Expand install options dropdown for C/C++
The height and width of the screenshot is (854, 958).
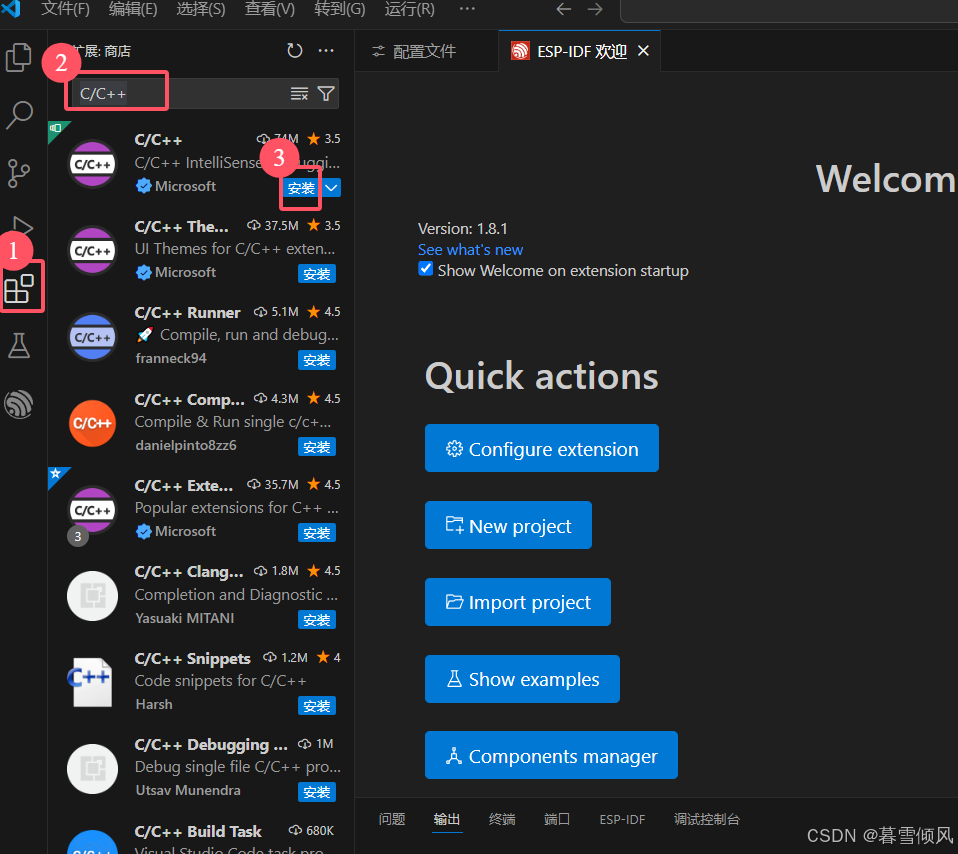click(x=331, y=188)
